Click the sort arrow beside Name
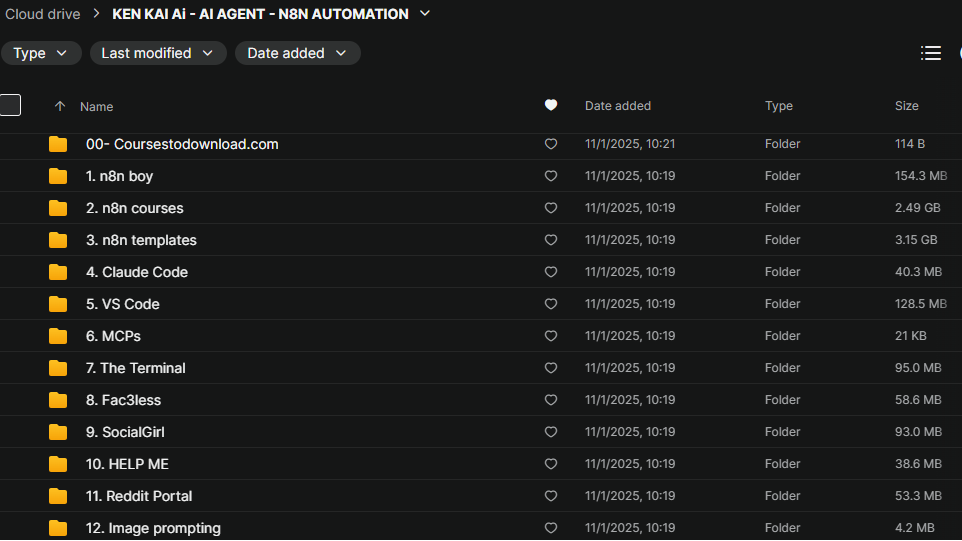 (x=60, y=106)
